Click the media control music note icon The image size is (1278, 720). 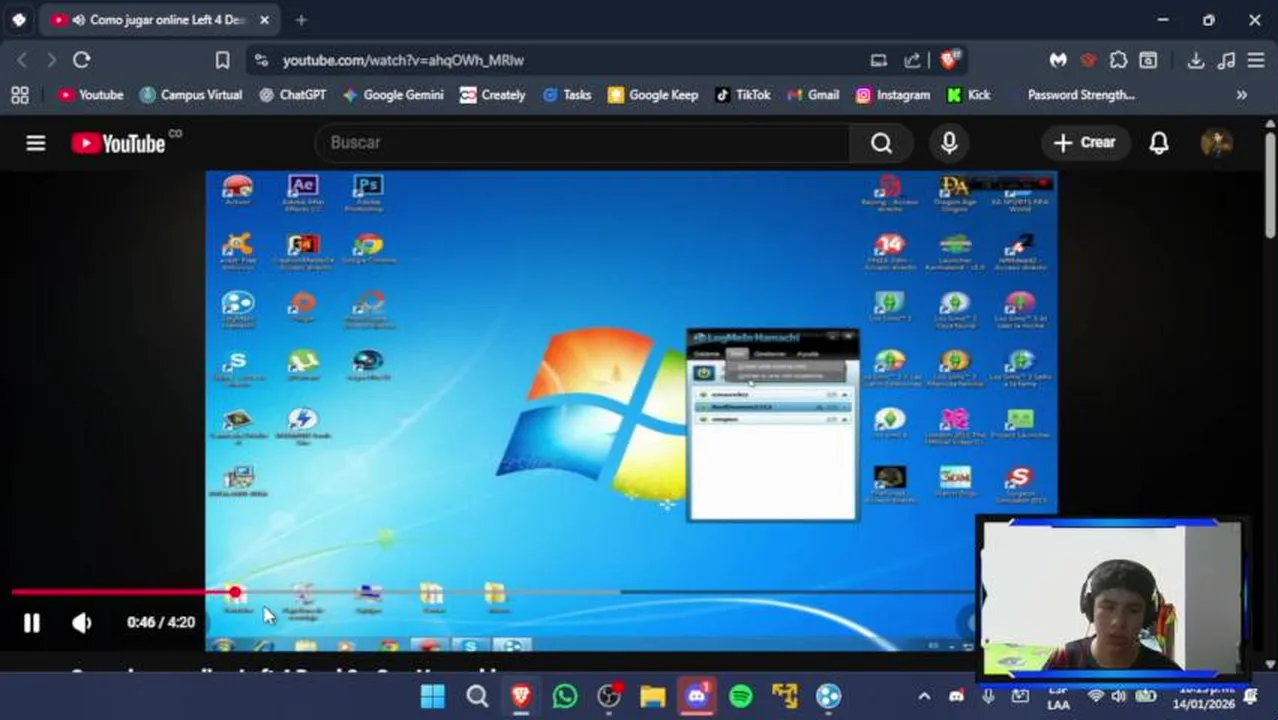(x=1226, y=60)
